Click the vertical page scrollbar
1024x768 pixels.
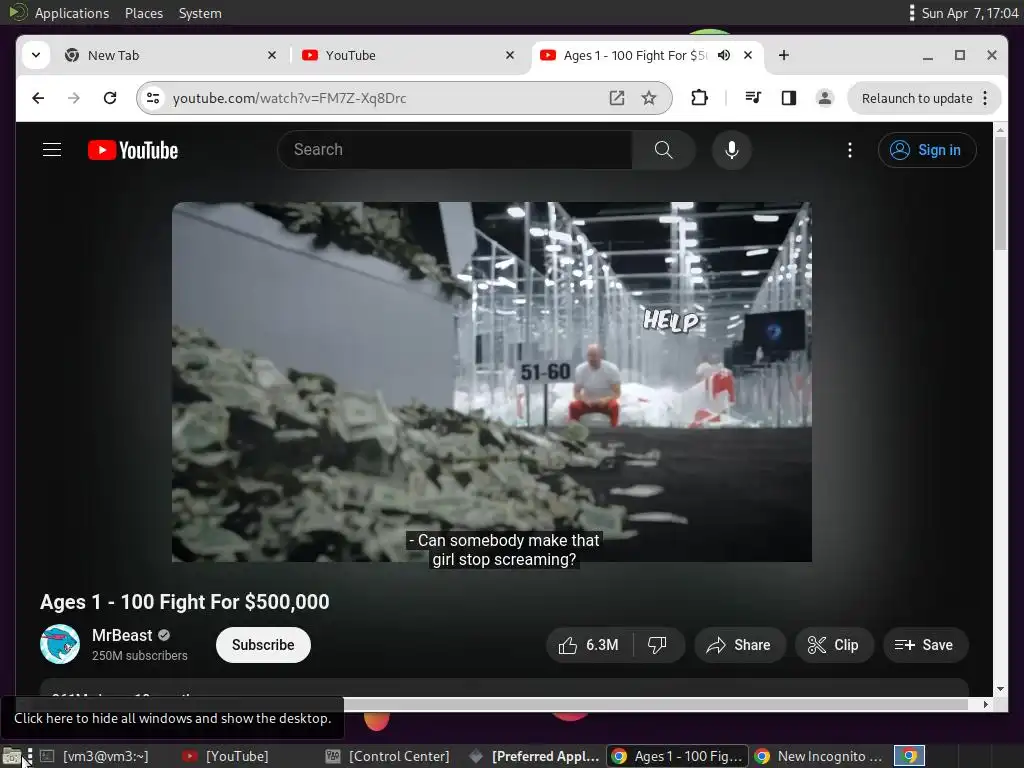coord(1000,194)
